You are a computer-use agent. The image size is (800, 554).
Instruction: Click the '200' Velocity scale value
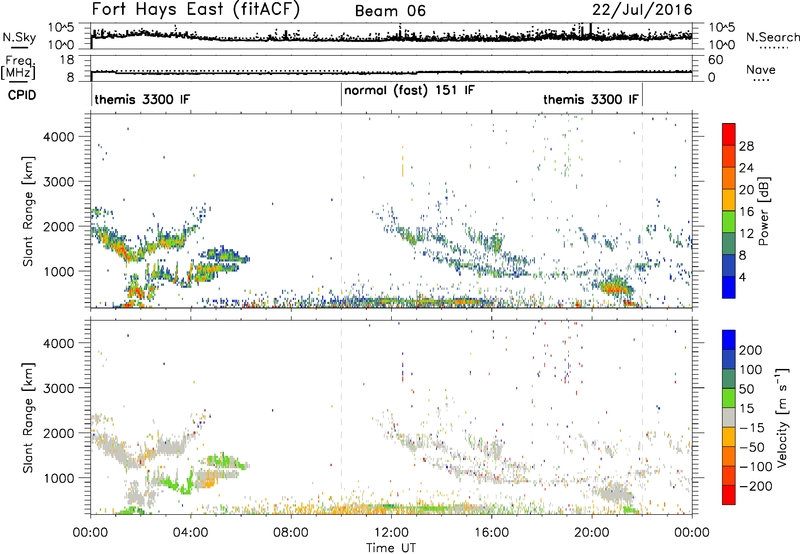click(x=751, y=350)
